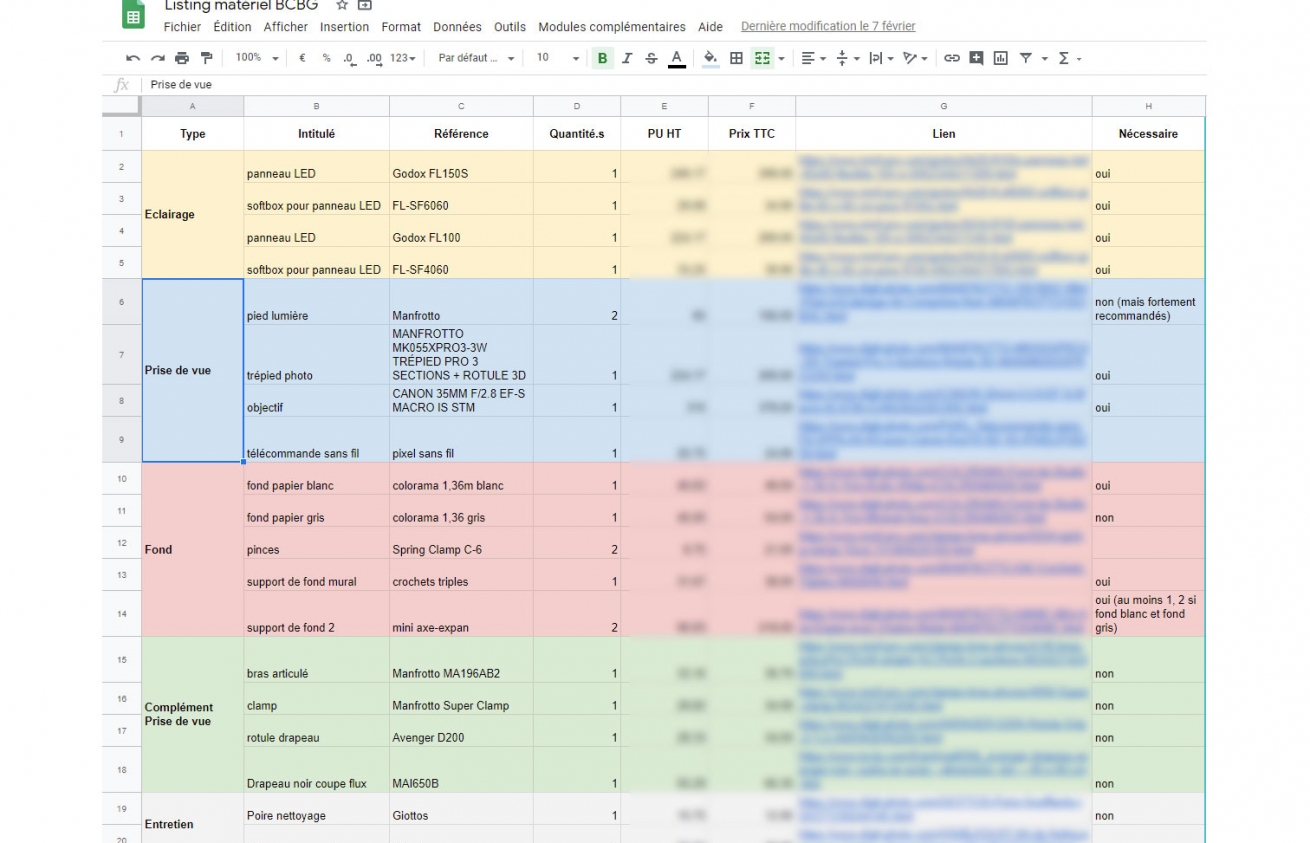
Task: Select column A header
Action: pos(193,106)
